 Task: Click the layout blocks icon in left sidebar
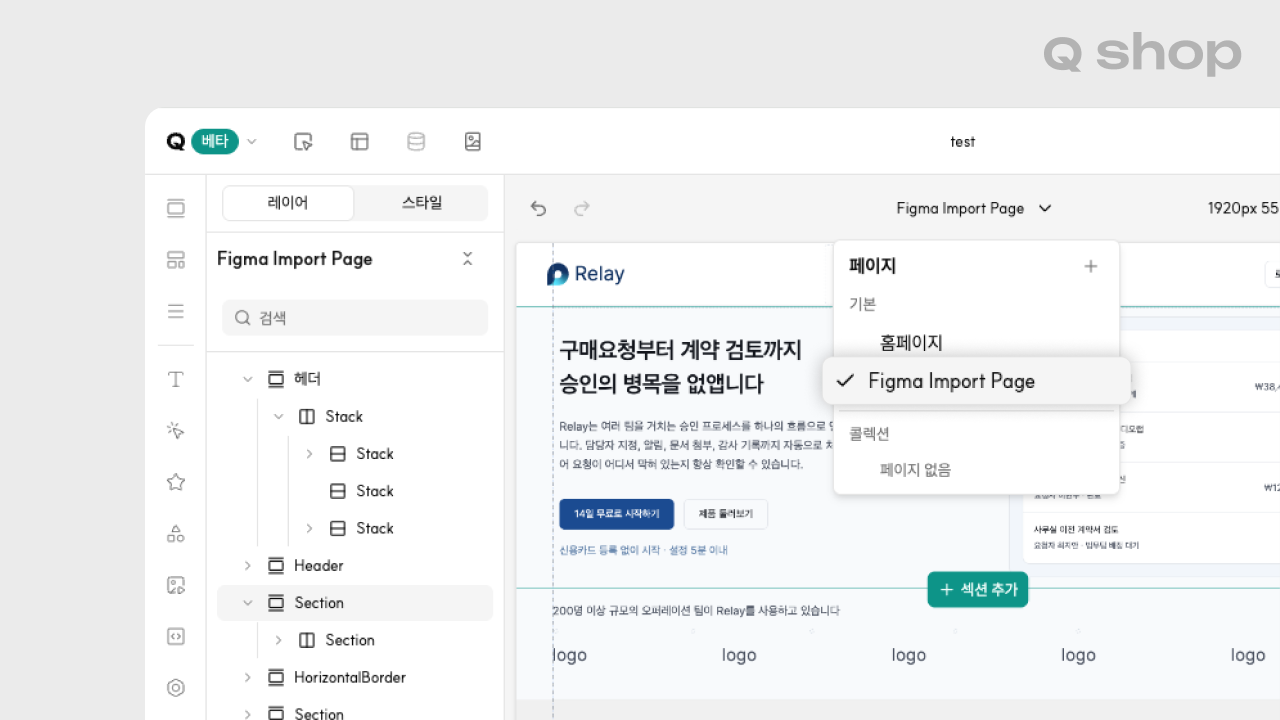(x=176, y=260)
